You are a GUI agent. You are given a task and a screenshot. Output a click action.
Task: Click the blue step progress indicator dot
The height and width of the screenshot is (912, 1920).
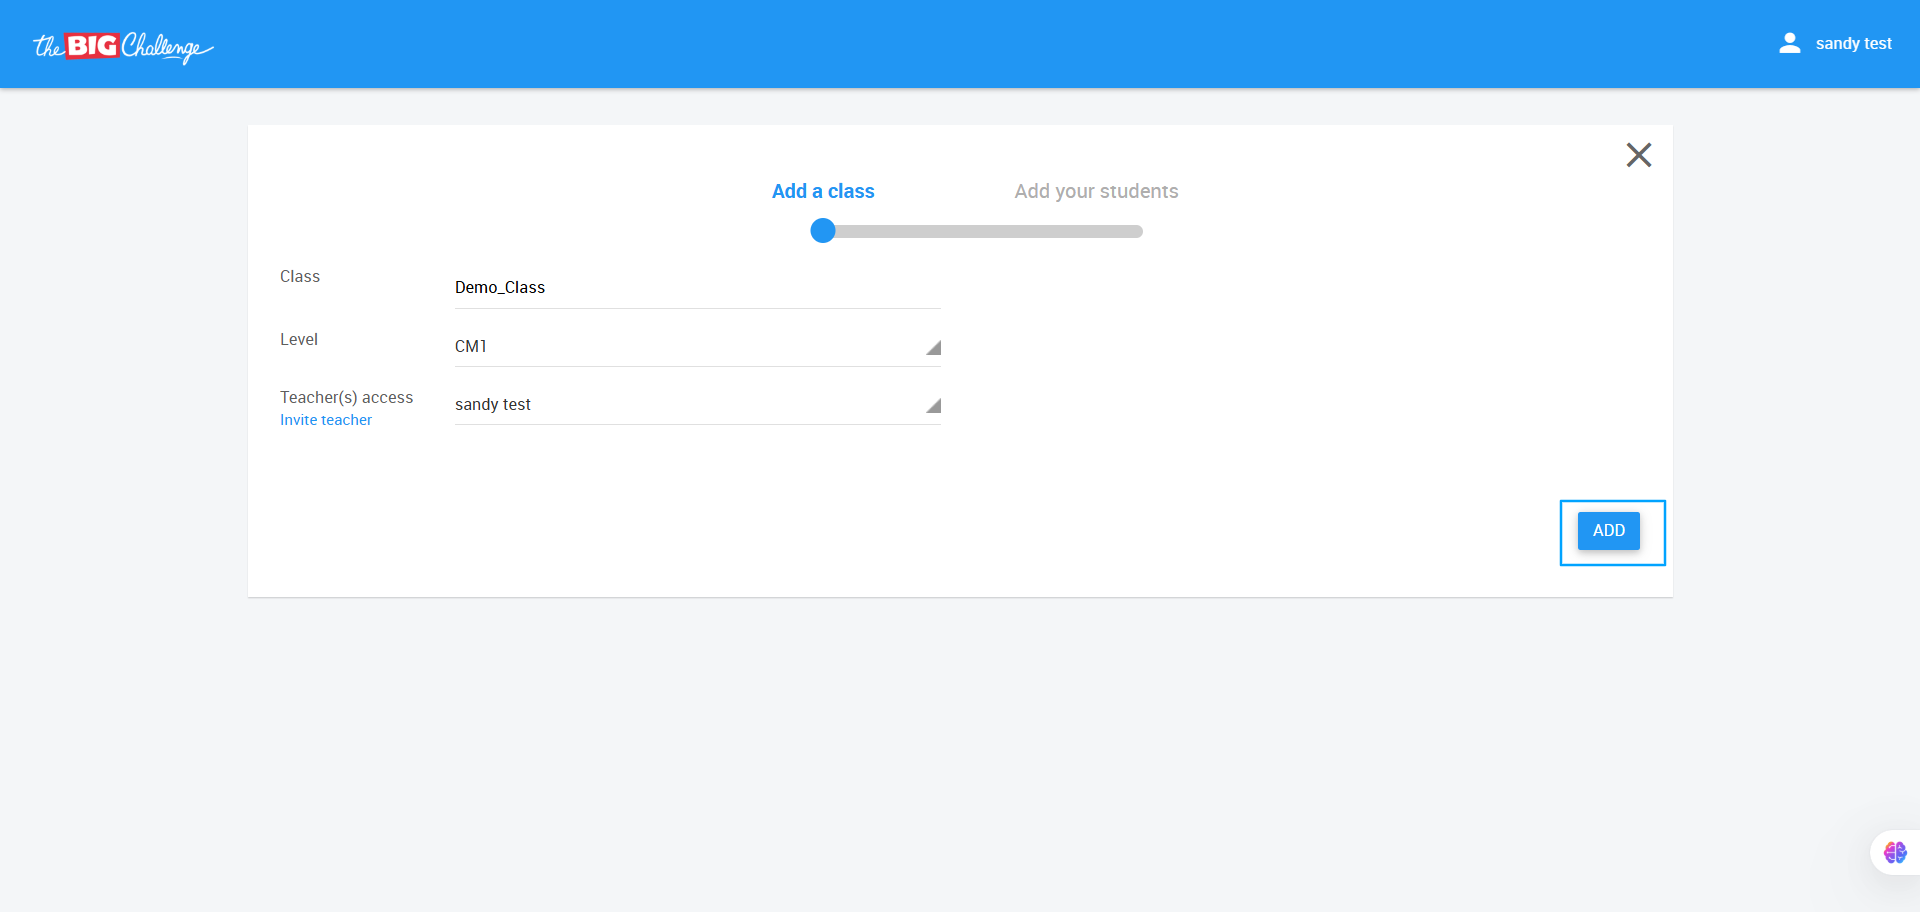point(823,231)
